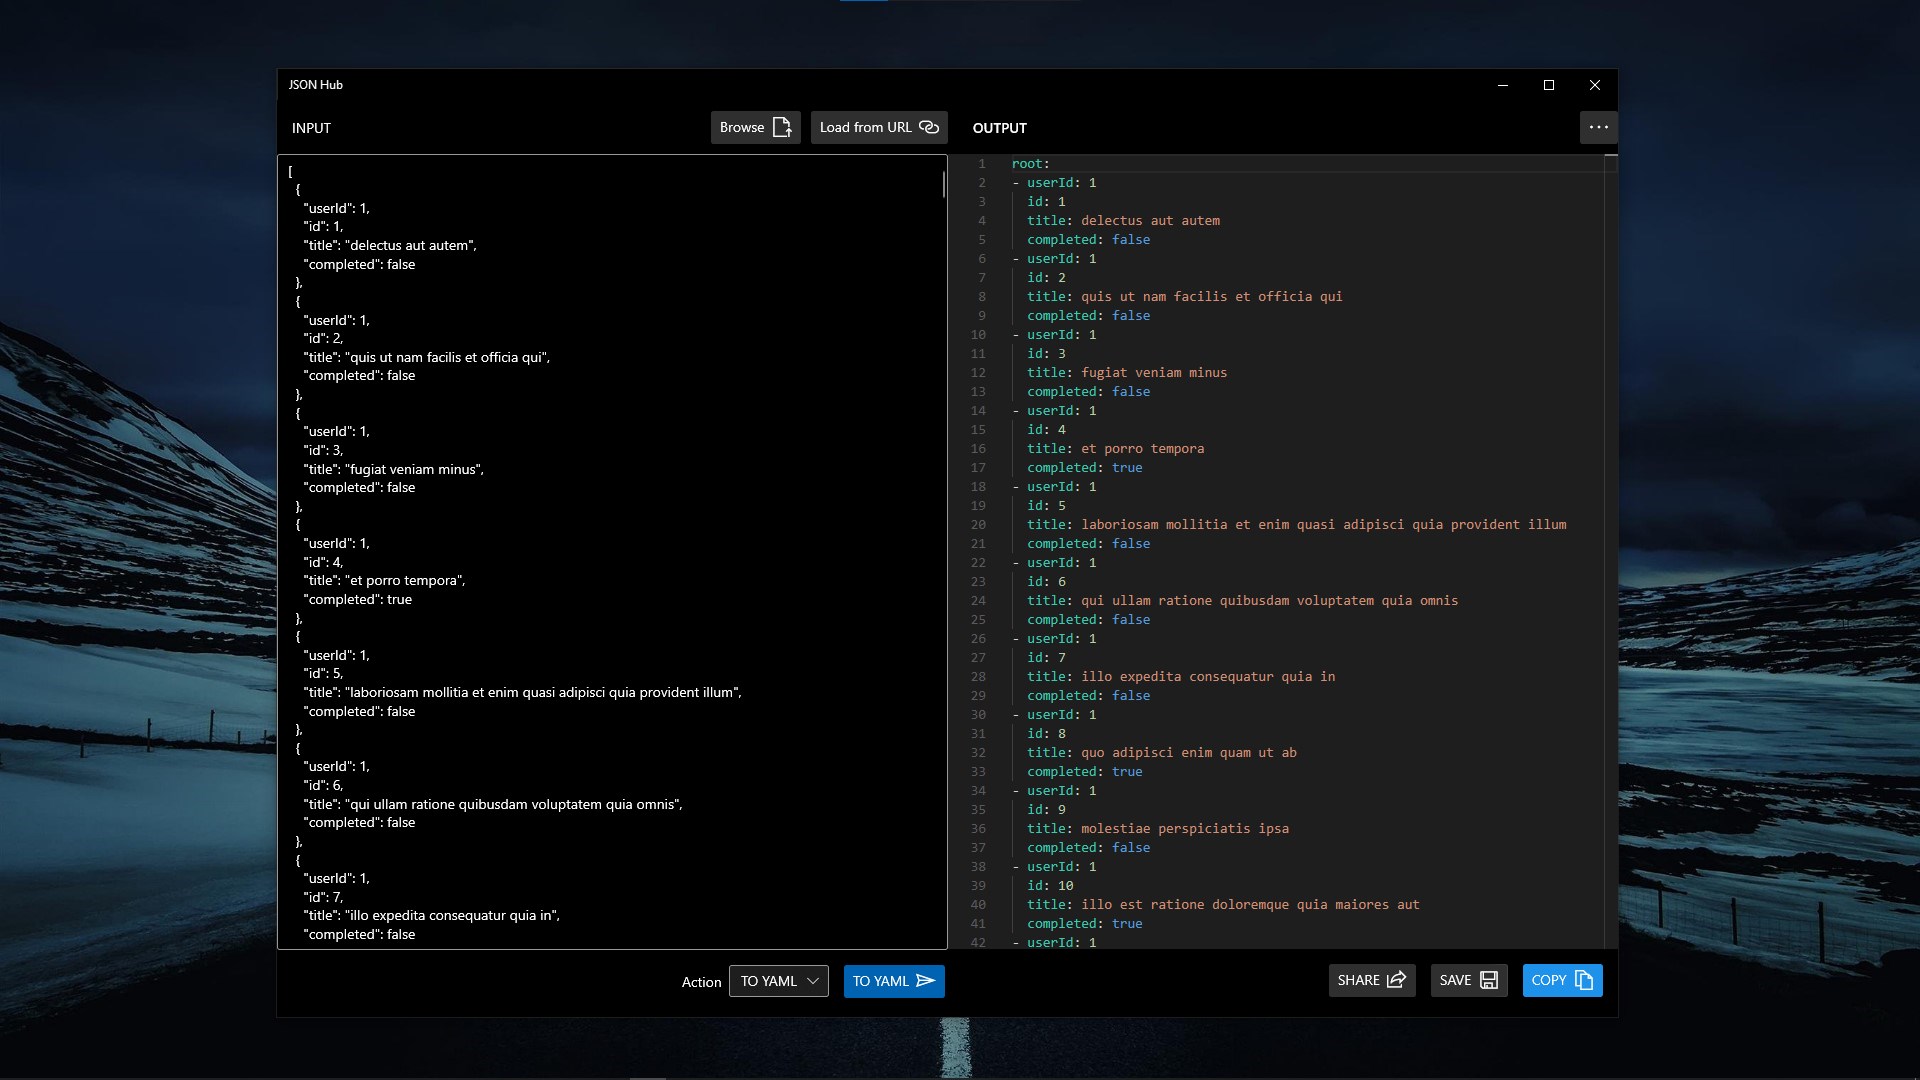Click the INPUT pane scrollbar thumb
This screenshot has height=1080, width=1920.
point(943,184)
